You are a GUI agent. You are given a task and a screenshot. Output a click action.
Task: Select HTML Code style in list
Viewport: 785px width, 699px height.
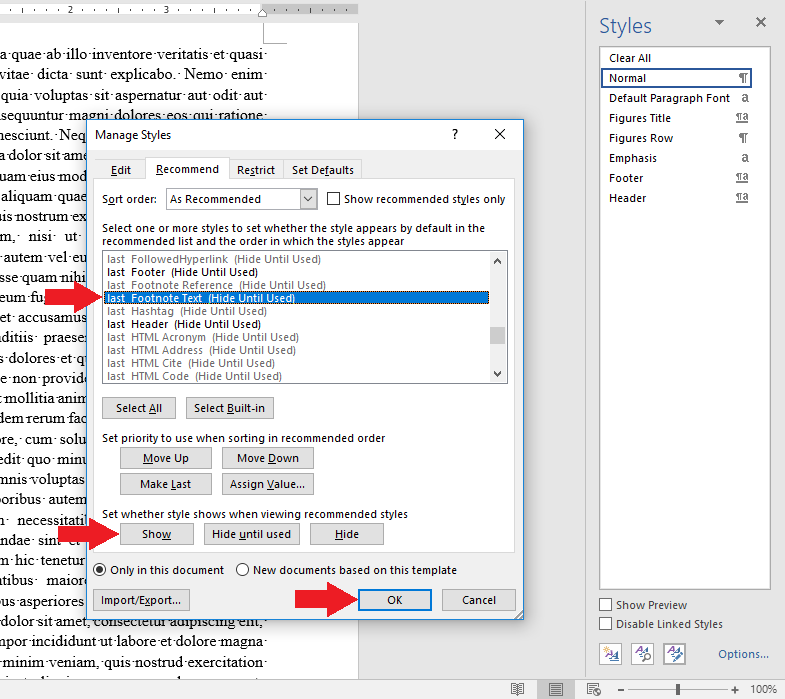pyautogui.click(x=296, y=376)
